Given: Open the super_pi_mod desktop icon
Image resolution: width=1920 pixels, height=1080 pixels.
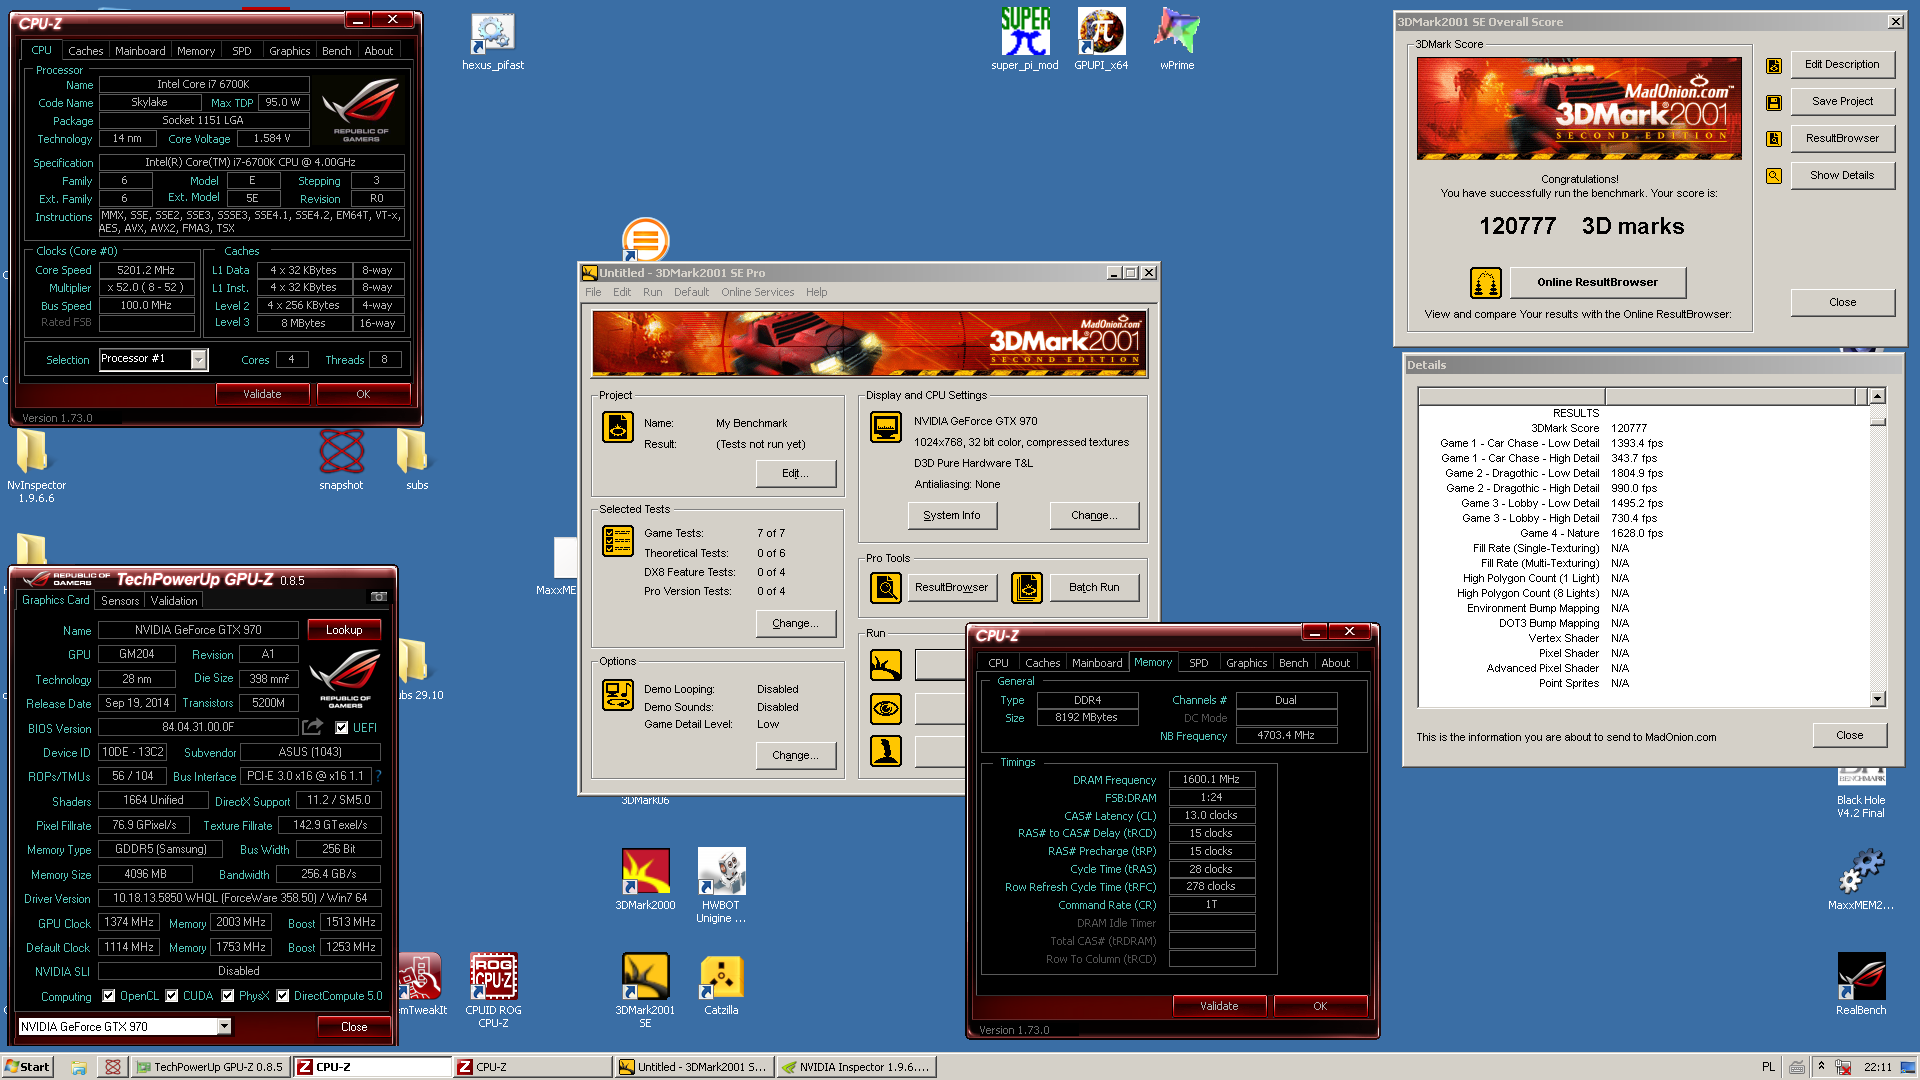Looking at the screenshot, I should coord(1025,40).
